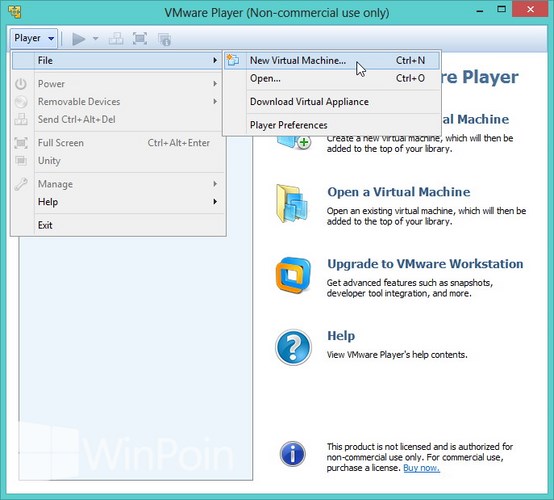This screenshot has height=500, width=554.
Task: Click the New Virtual Machine menu icon
Action: coord(233,60)
